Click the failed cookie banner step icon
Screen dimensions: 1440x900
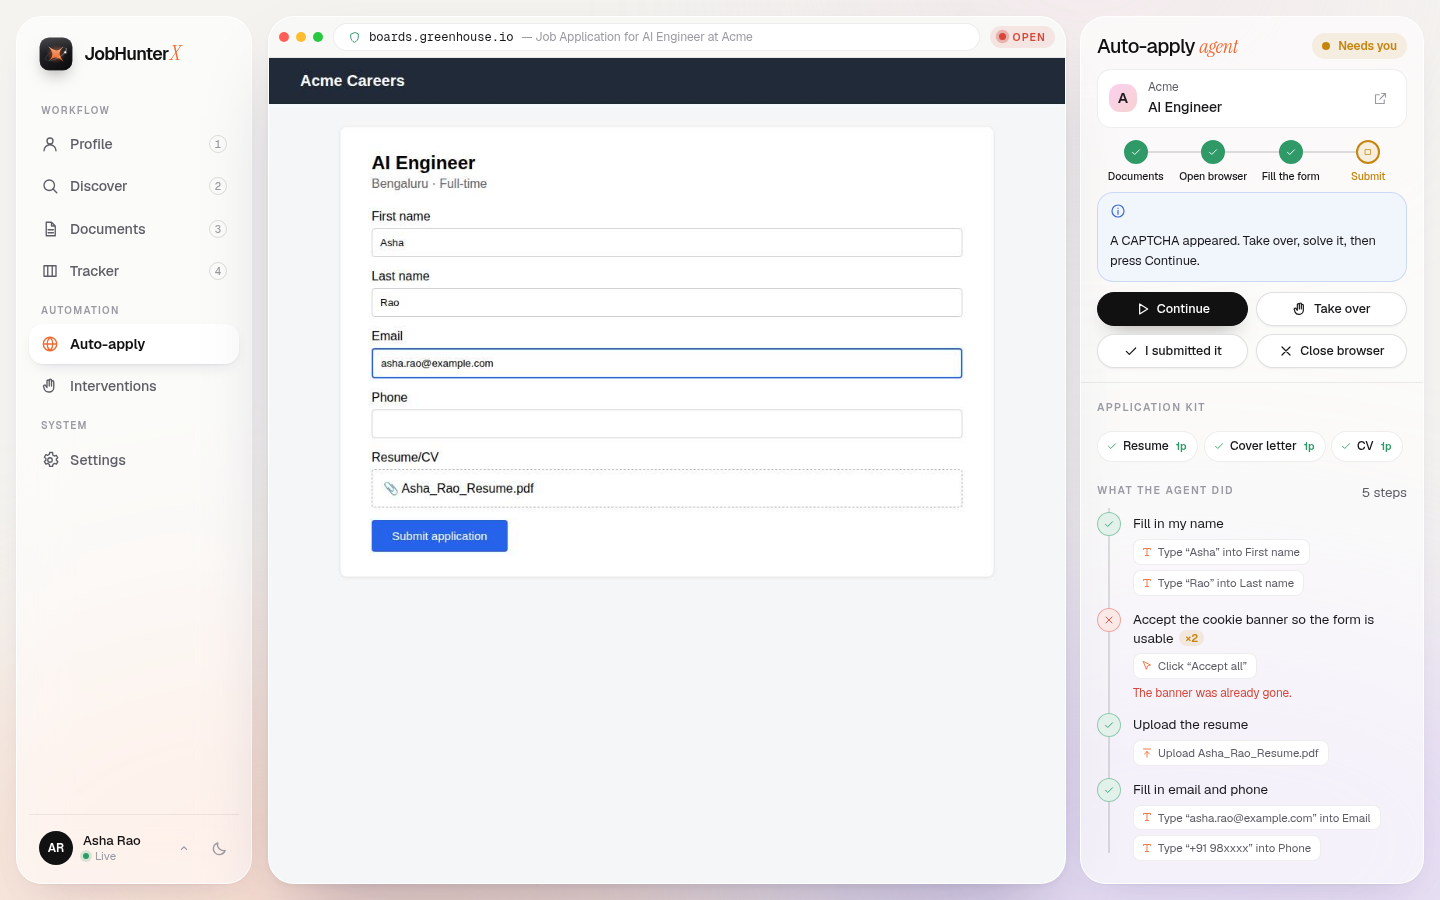[x=1109, y=620]
